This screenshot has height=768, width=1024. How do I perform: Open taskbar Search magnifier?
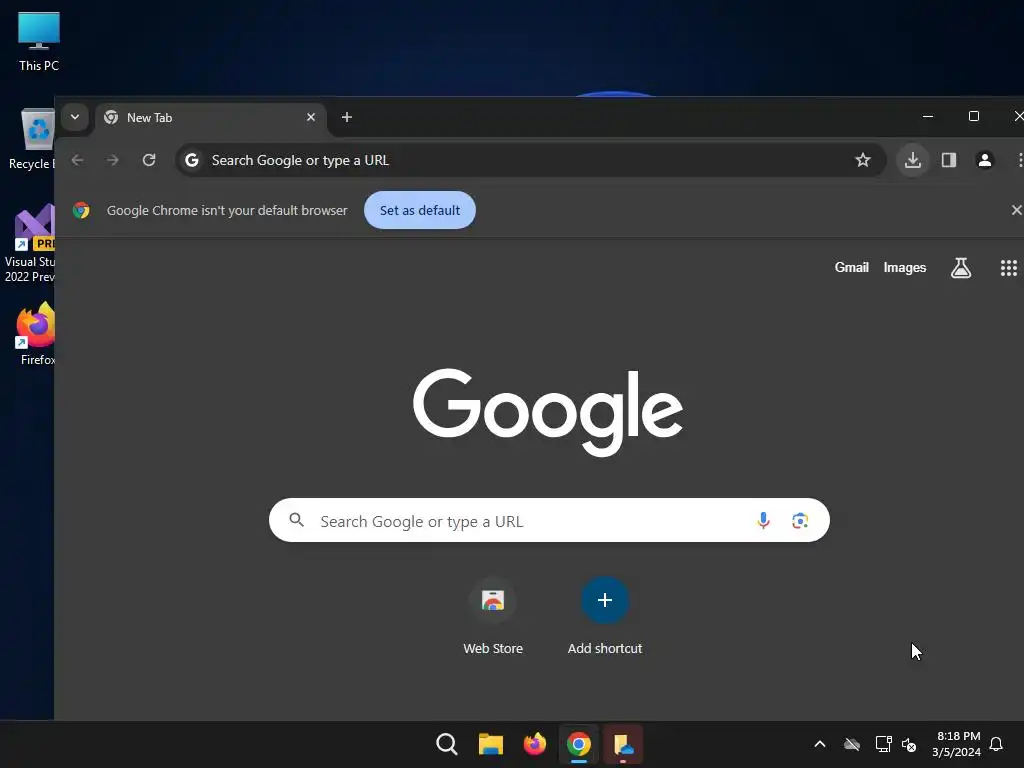(x=447, y=744)
